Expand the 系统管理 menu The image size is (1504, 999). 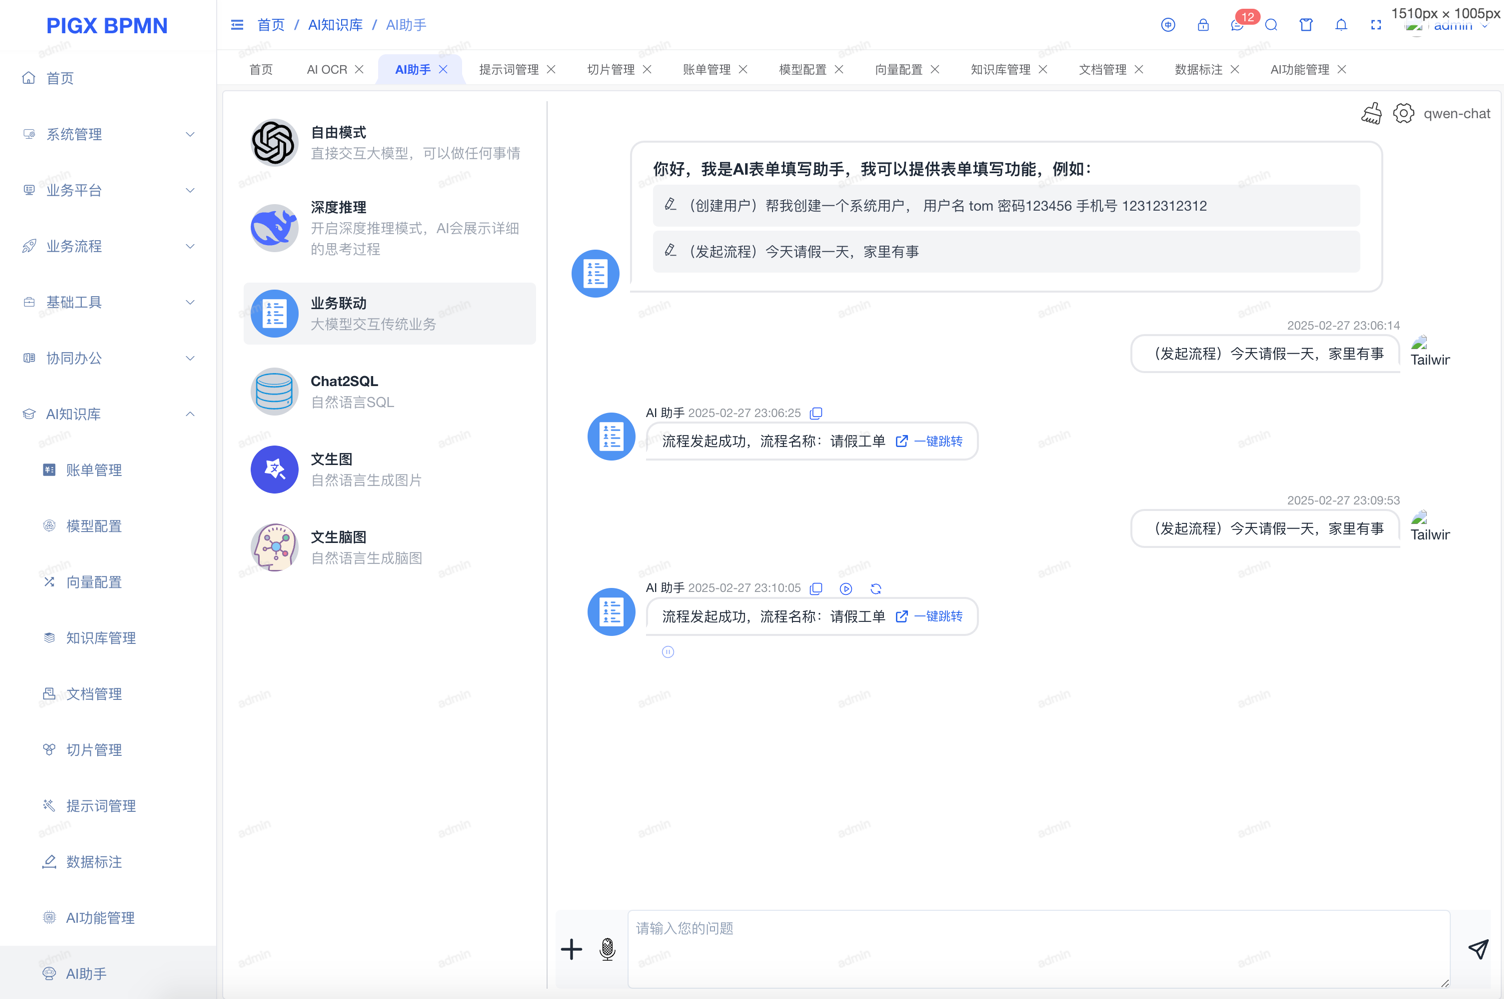pyautogui.click(x=107, y=134)
